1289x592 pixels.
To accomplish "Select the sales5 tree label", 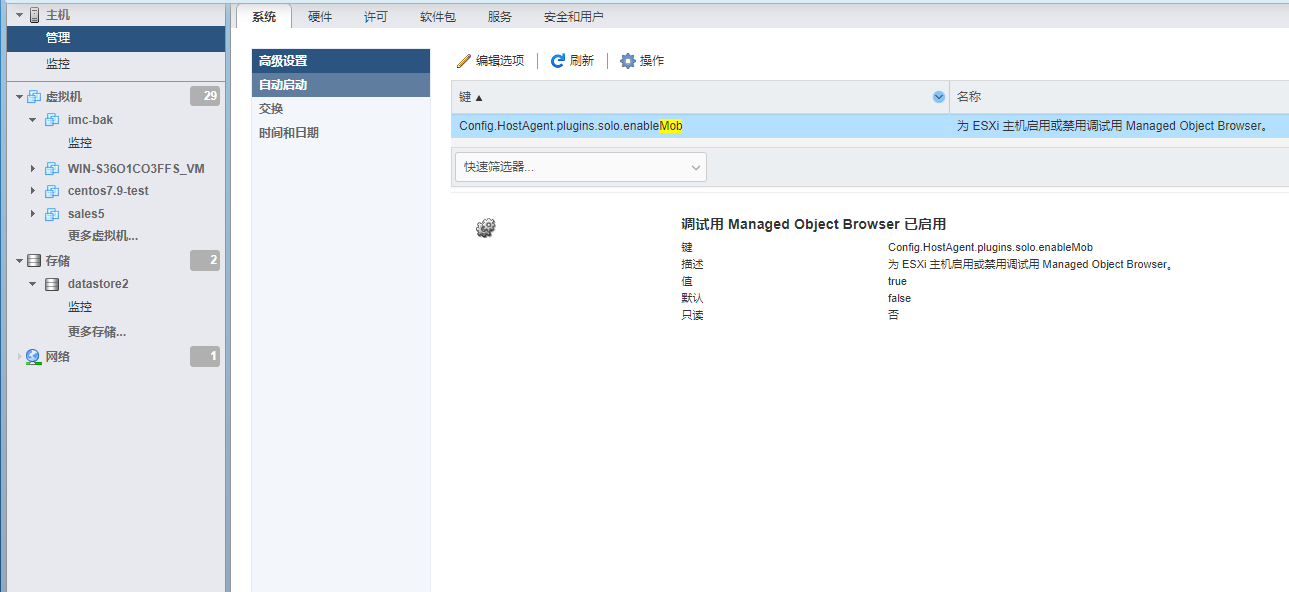I will (x=86, y=214).
